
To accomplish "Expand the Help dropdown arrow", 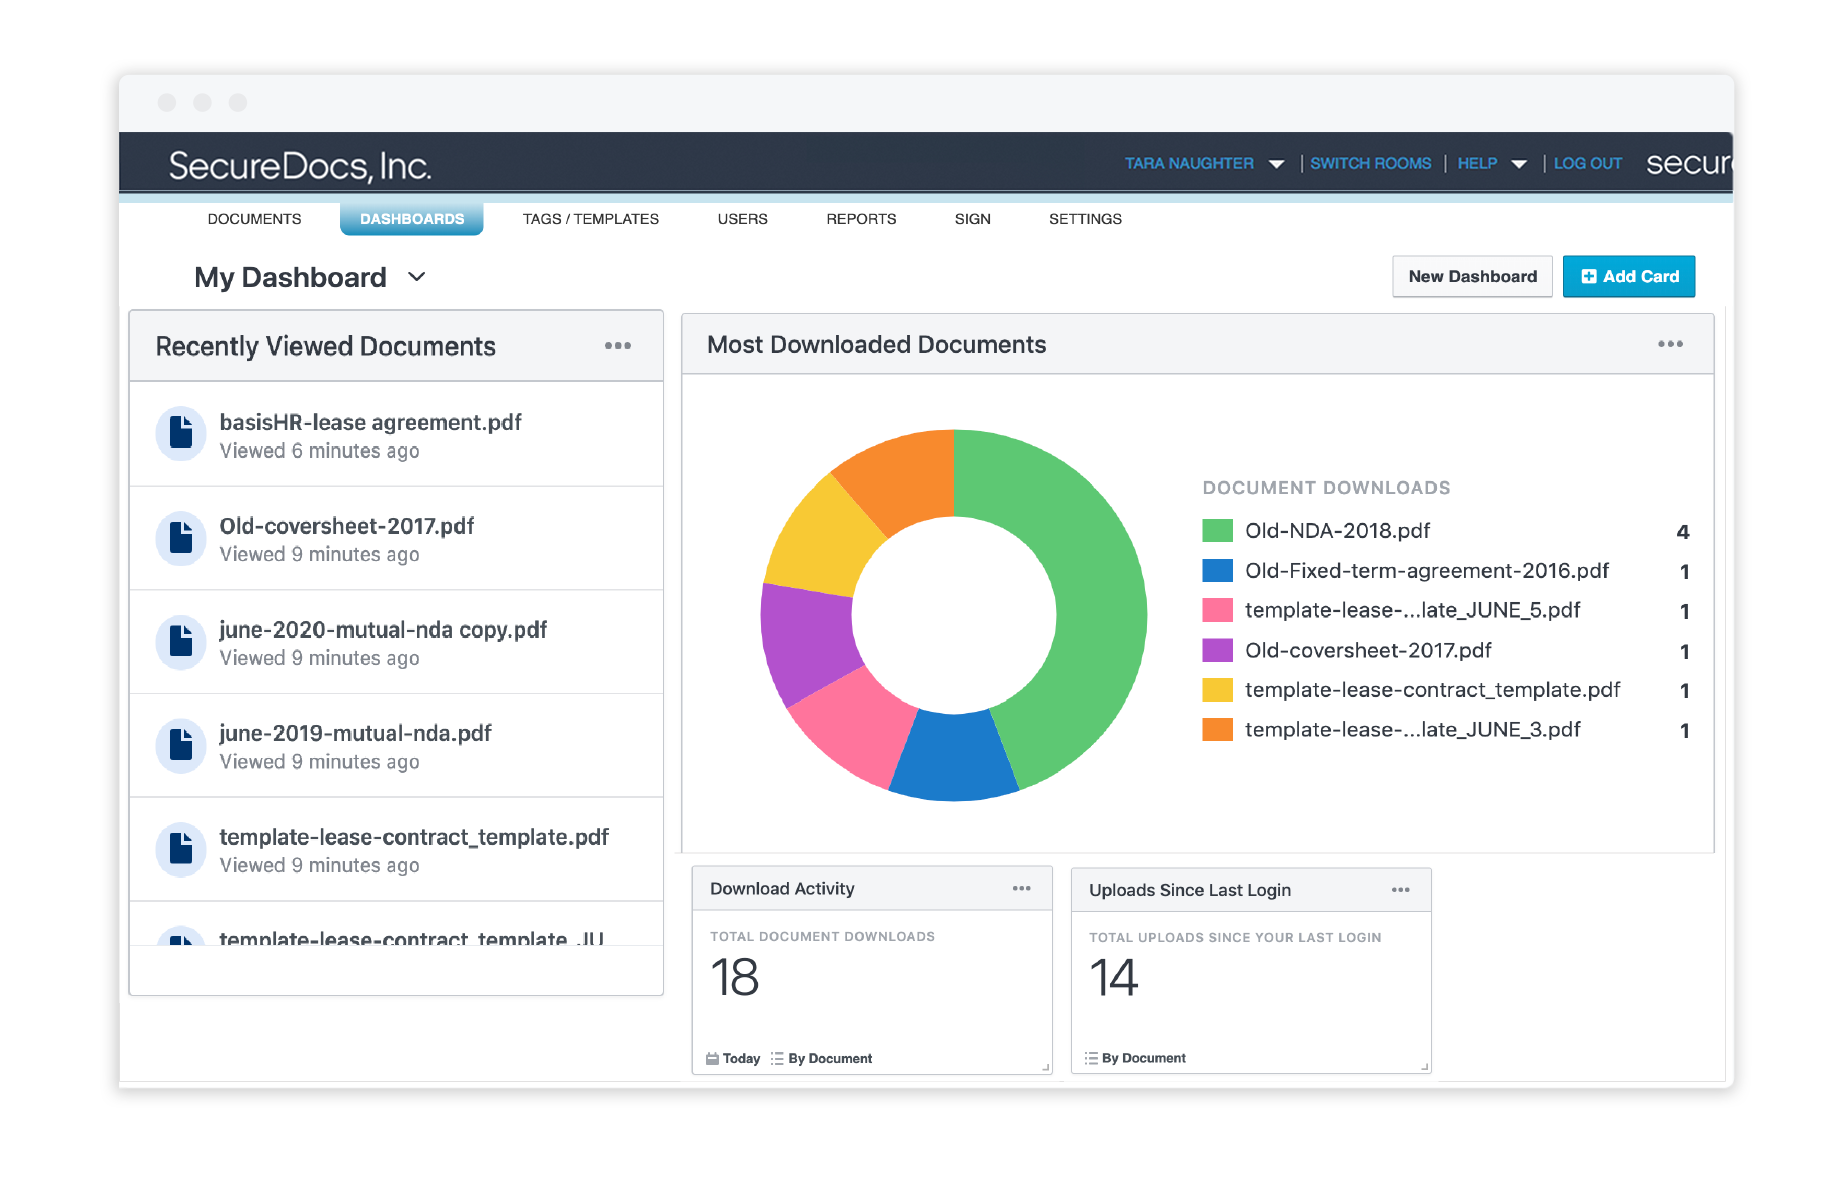I will pyautogui.click(x=1518, y=164).
